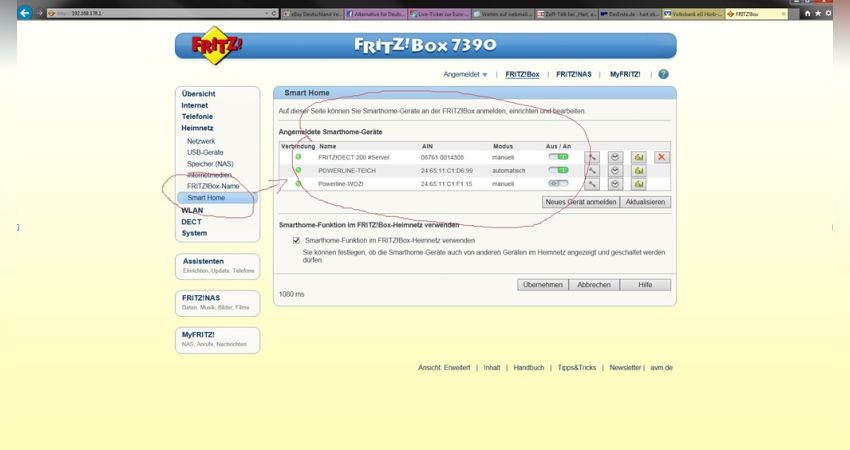Switch to the Volksbank browser tab
Viewport: 850px width, 450px height.
(x=693, y=14)
